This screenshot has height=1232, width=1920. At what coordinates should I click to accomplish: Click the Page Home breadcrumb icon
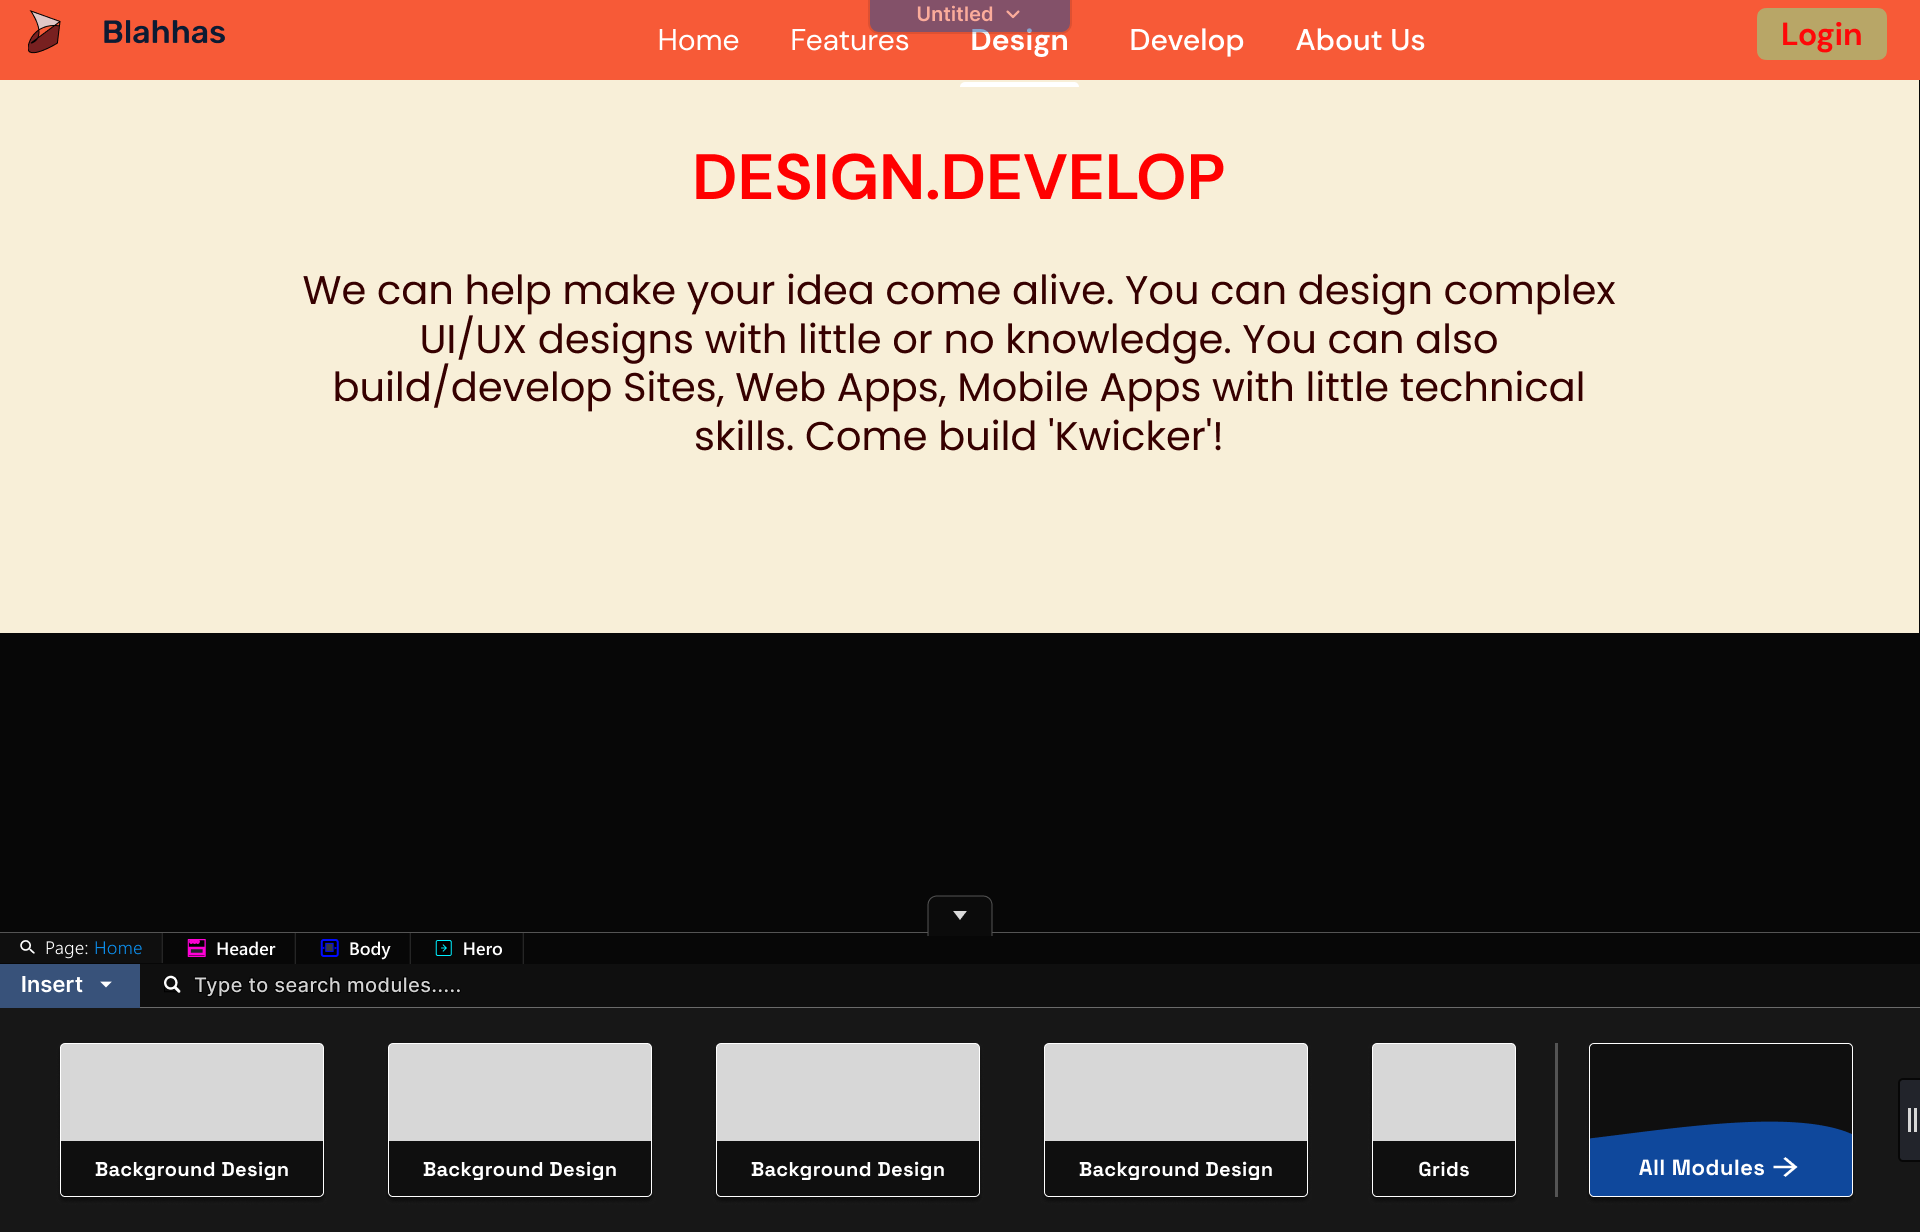28,948
